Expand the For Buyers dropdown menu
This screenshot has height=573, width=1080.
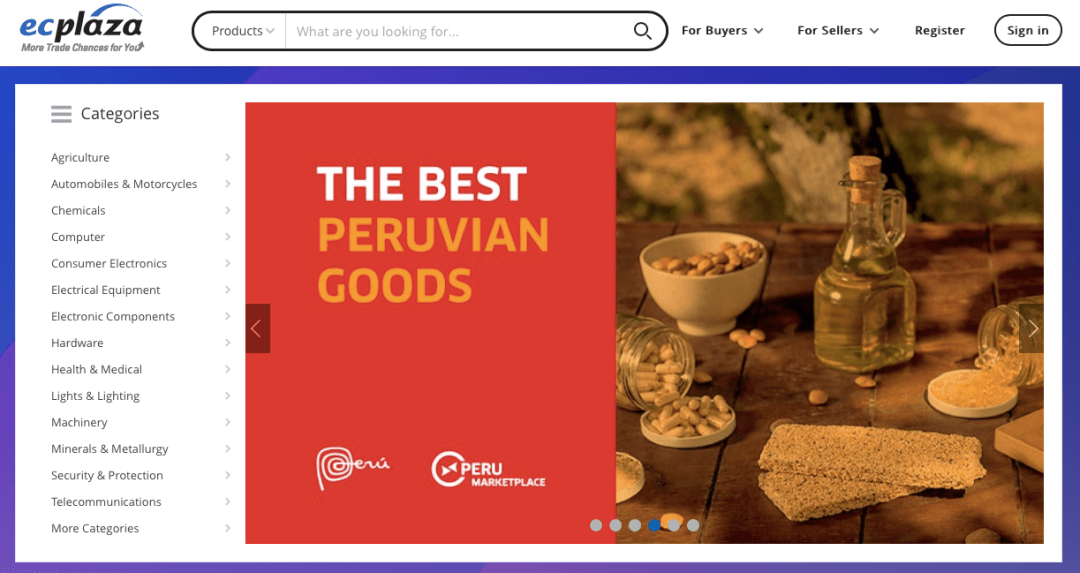[x=722, y=30]
